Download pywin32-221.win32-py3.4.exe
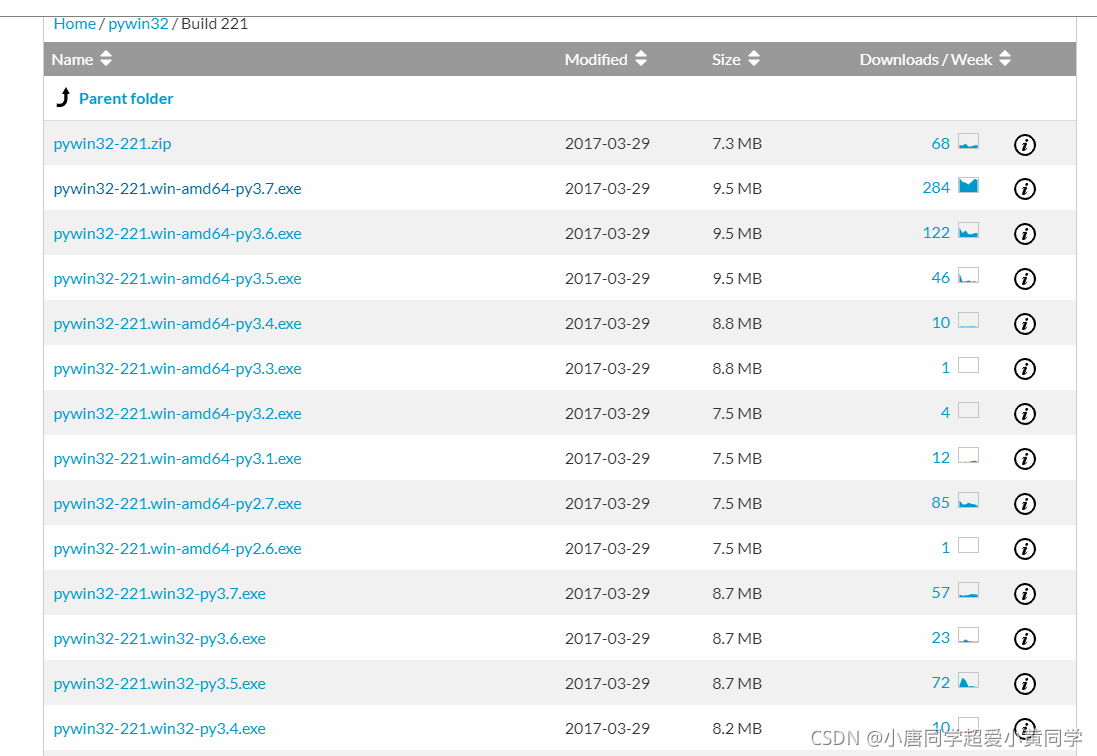Screen dimensions: 1097x756 (160, 729)
